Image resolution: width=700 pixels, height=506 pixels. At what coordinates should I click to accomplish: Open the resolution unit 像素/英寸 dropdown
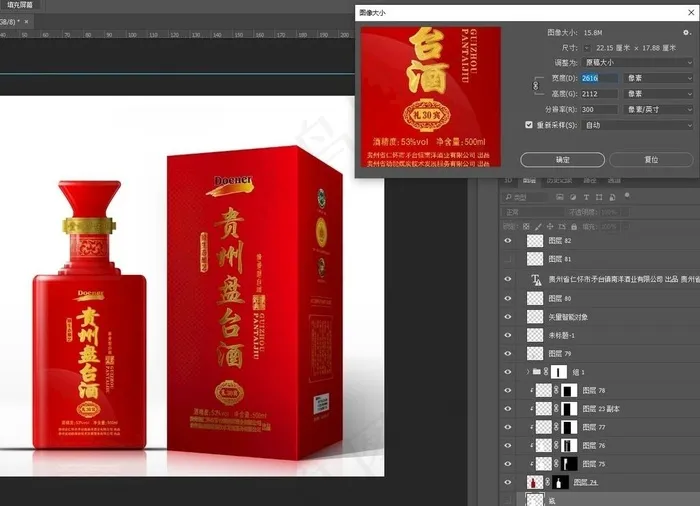[x=658, y=109]
